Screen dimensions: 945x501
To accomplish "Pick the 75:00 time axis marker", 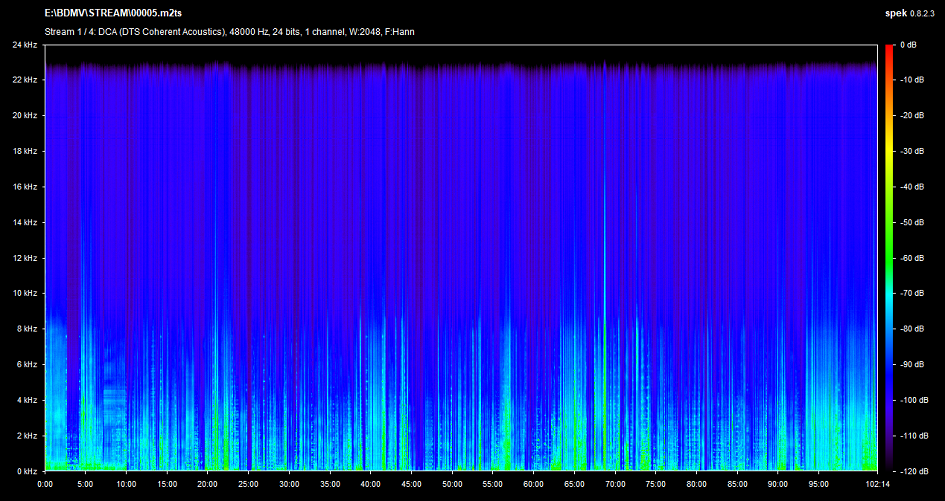I will pos(653,484).
